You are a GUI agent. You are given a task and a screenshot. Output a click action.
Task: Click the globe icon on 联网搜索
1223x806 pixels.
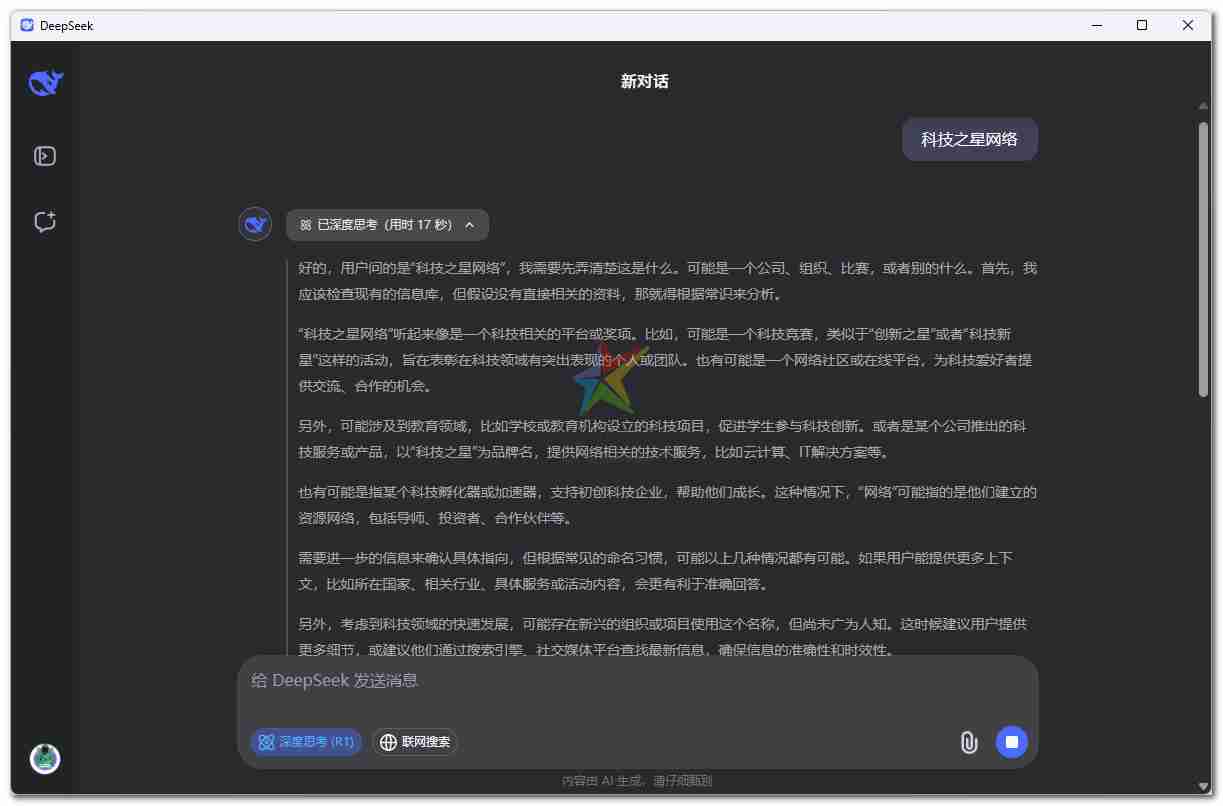point(388,743)
